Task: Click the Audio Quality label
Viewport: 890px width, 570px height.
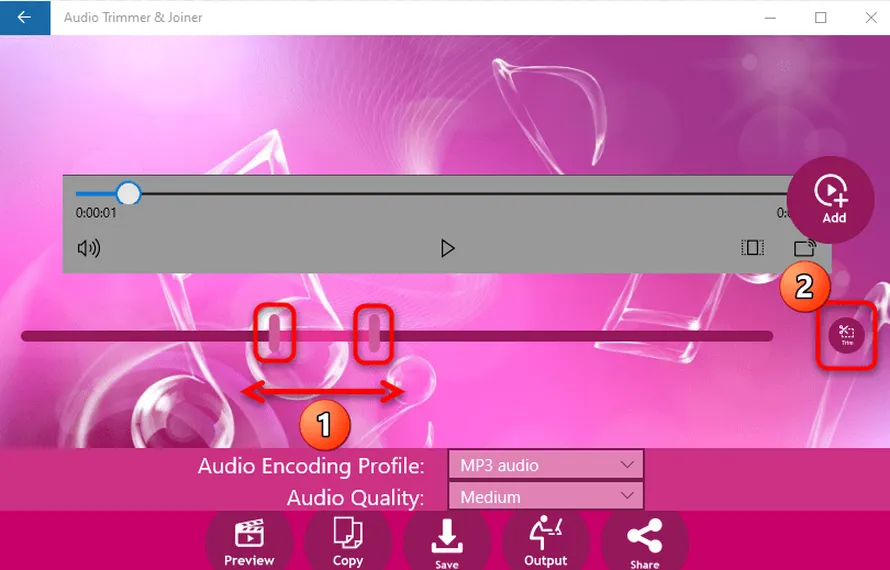Action: click(355, 498)
